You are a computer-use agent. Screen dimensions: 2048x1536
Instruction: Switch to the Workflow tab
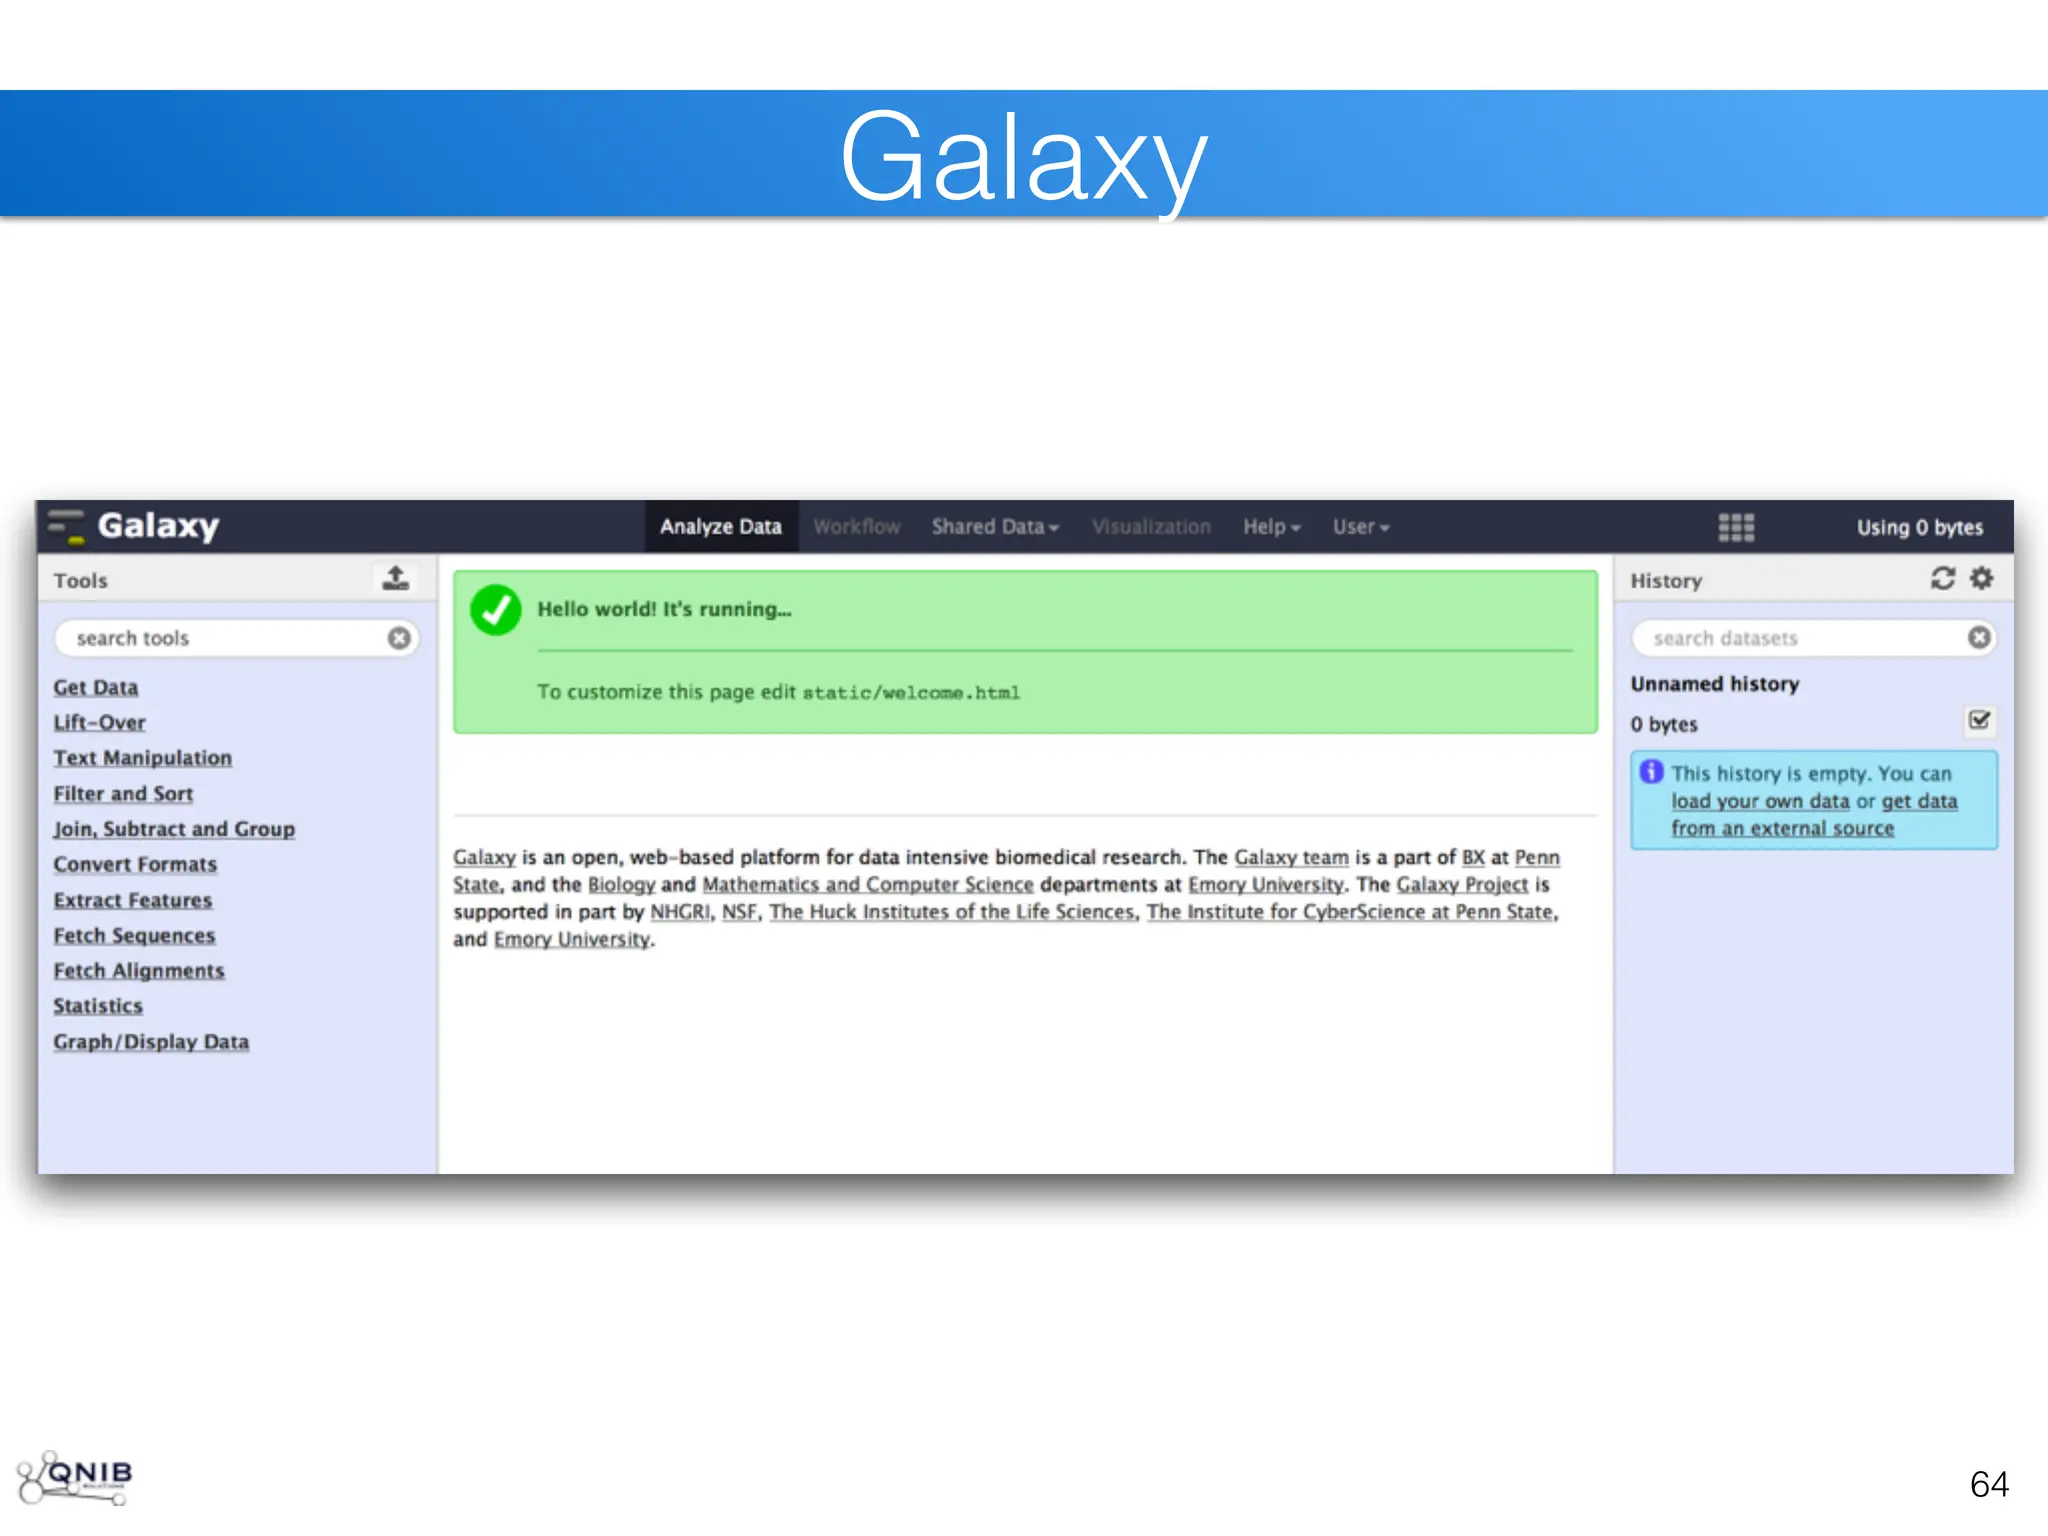tap(857, 527)
